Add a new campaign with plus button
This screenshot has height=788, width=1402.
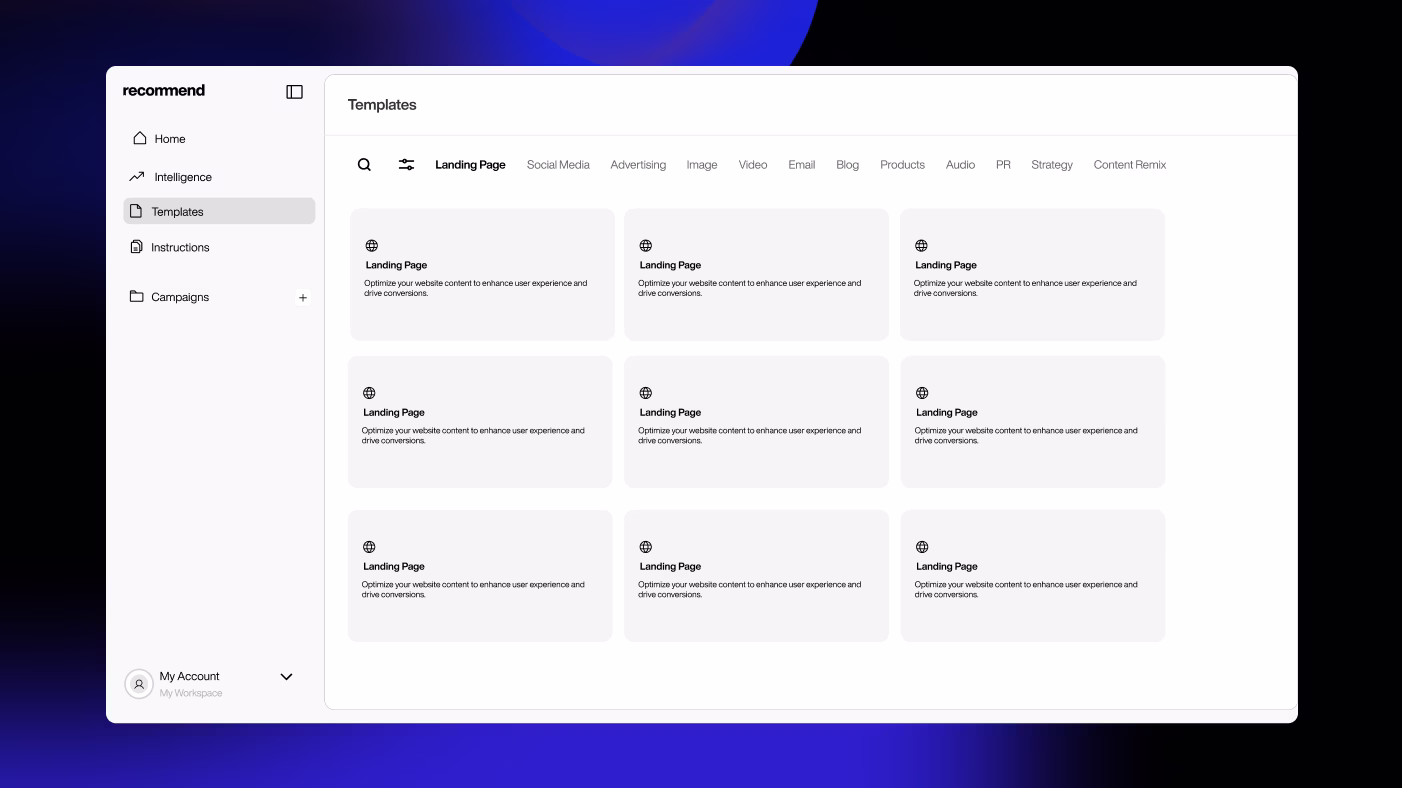pyautogui.click(x=303, y=298)
